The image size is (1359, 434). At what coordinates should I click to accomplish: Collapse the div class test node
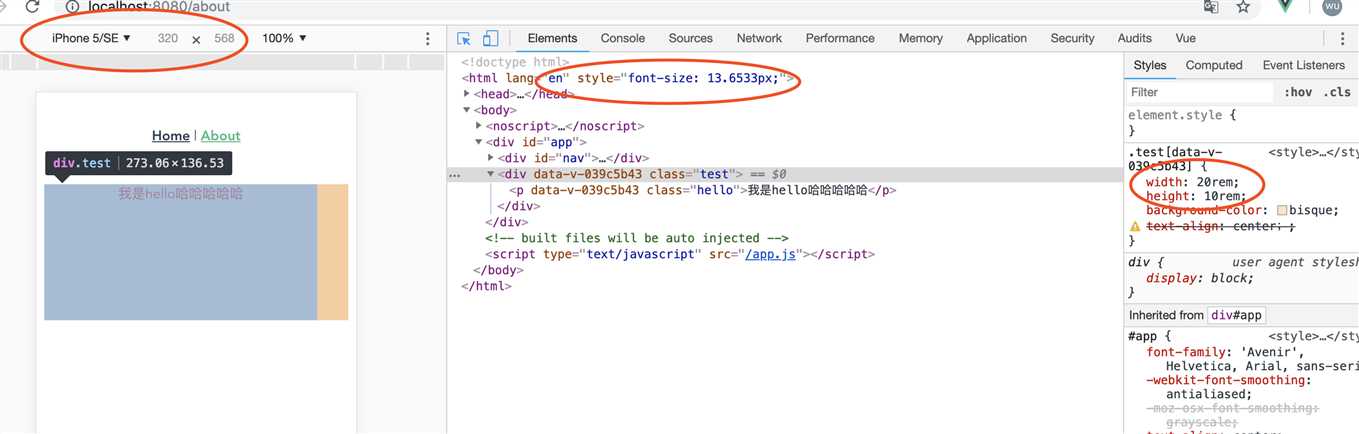[491, 174]
